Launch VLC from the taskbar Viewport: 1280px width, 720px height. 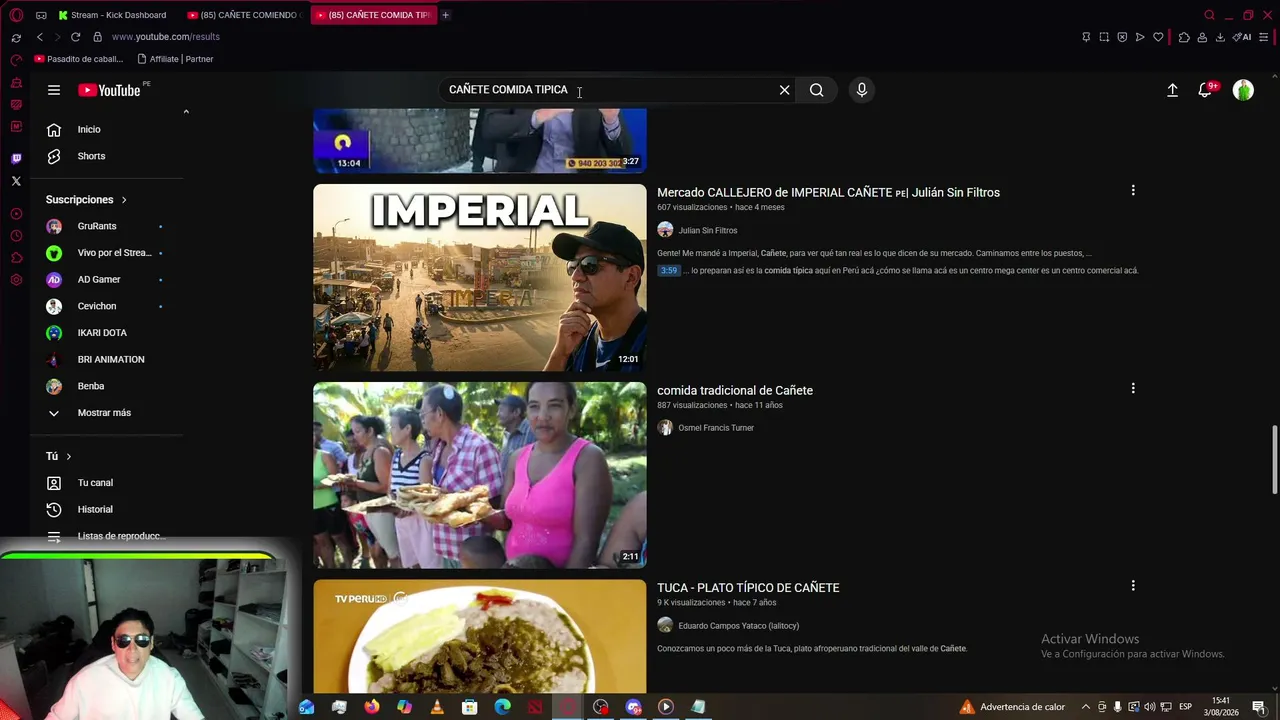point(437,707)
